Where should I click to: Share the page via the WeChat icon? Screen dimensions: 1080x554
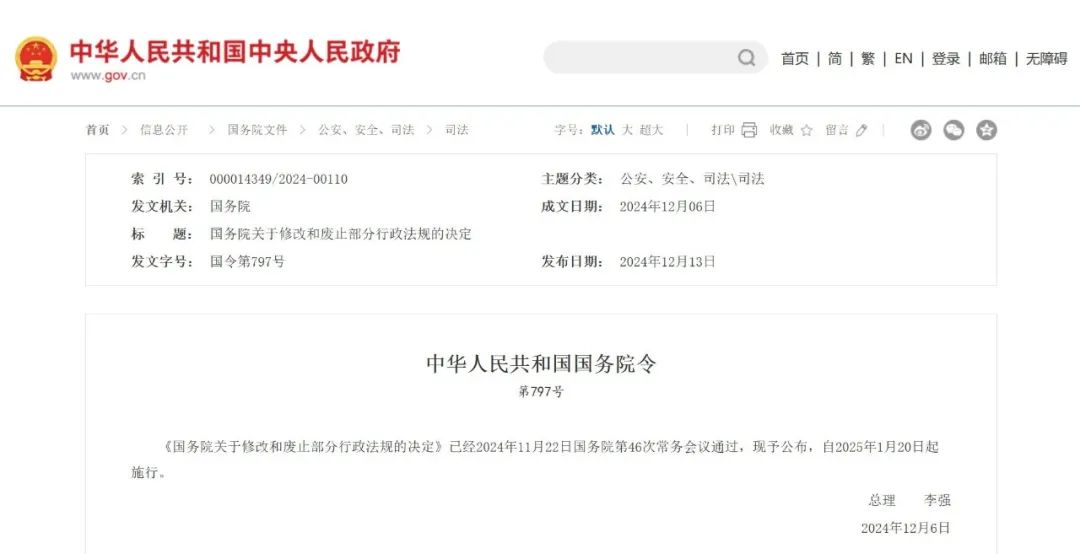coord(954,130)
